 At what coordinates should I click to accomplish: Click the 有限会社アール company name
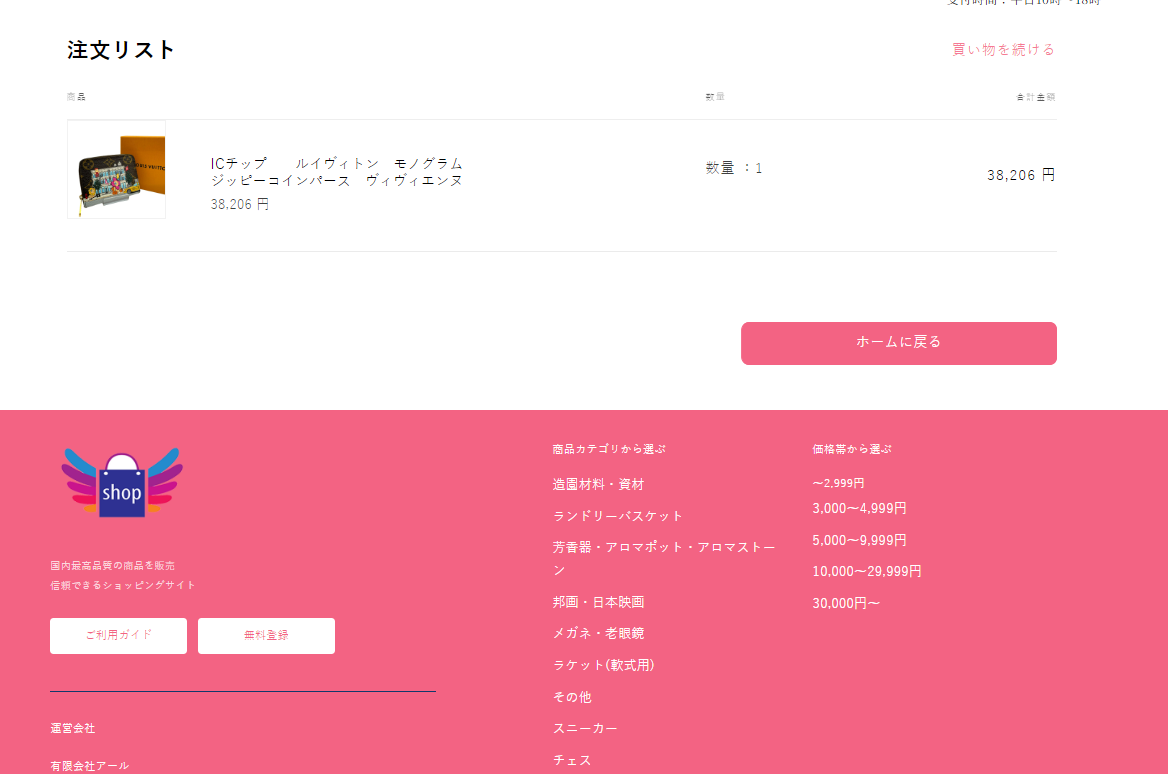(89, 765)
